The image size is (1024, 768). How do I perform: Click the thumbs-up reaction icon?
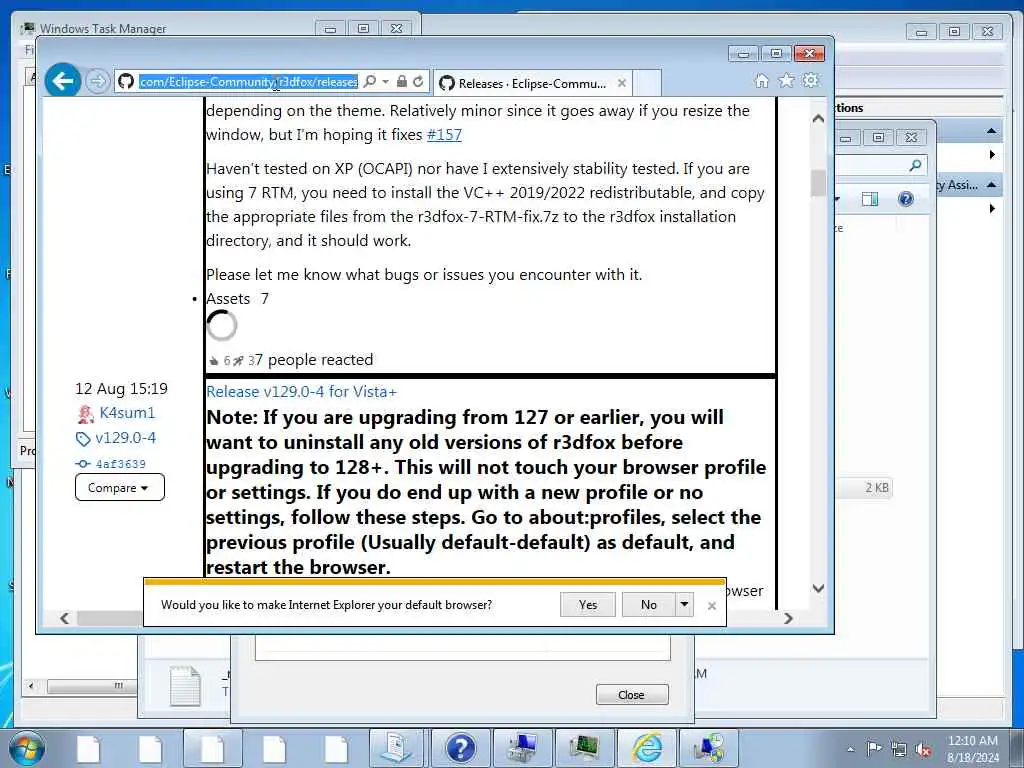tap(214, 360)
